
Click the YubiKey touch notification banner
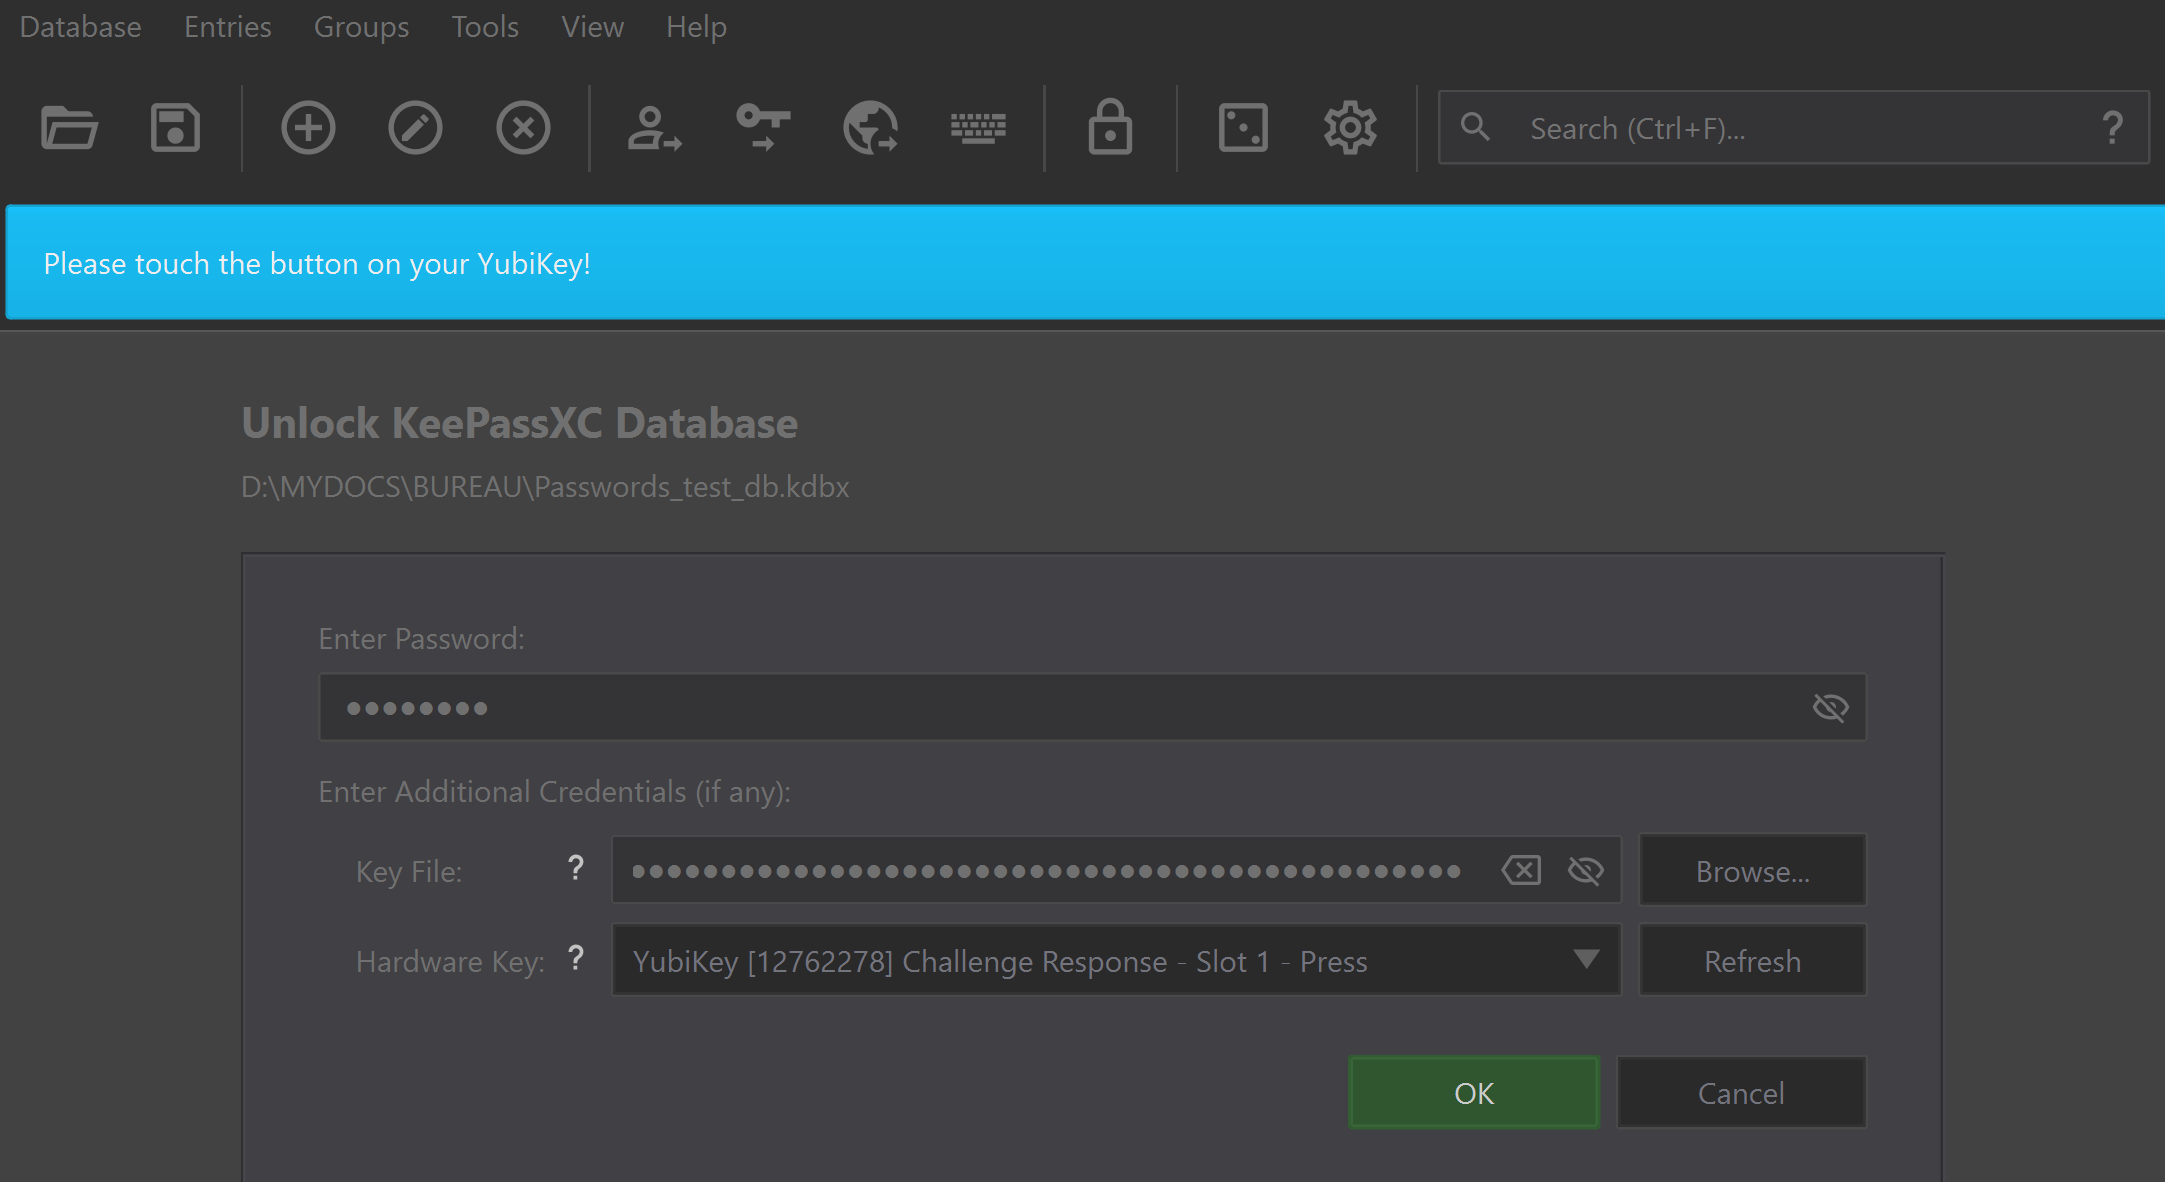pos(1085,263)
